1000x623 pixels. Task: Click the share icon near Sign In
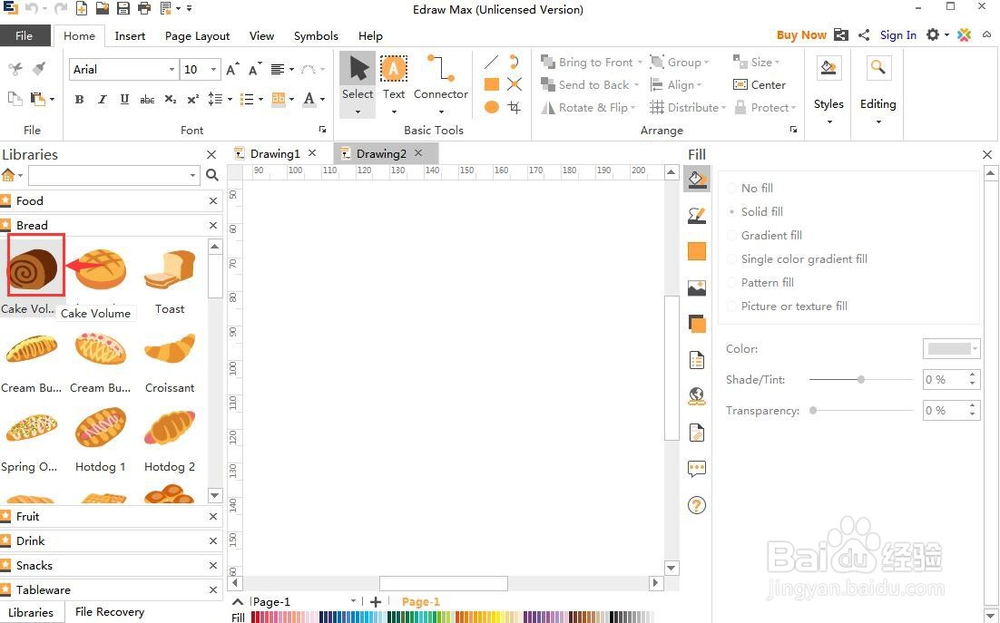864,35
